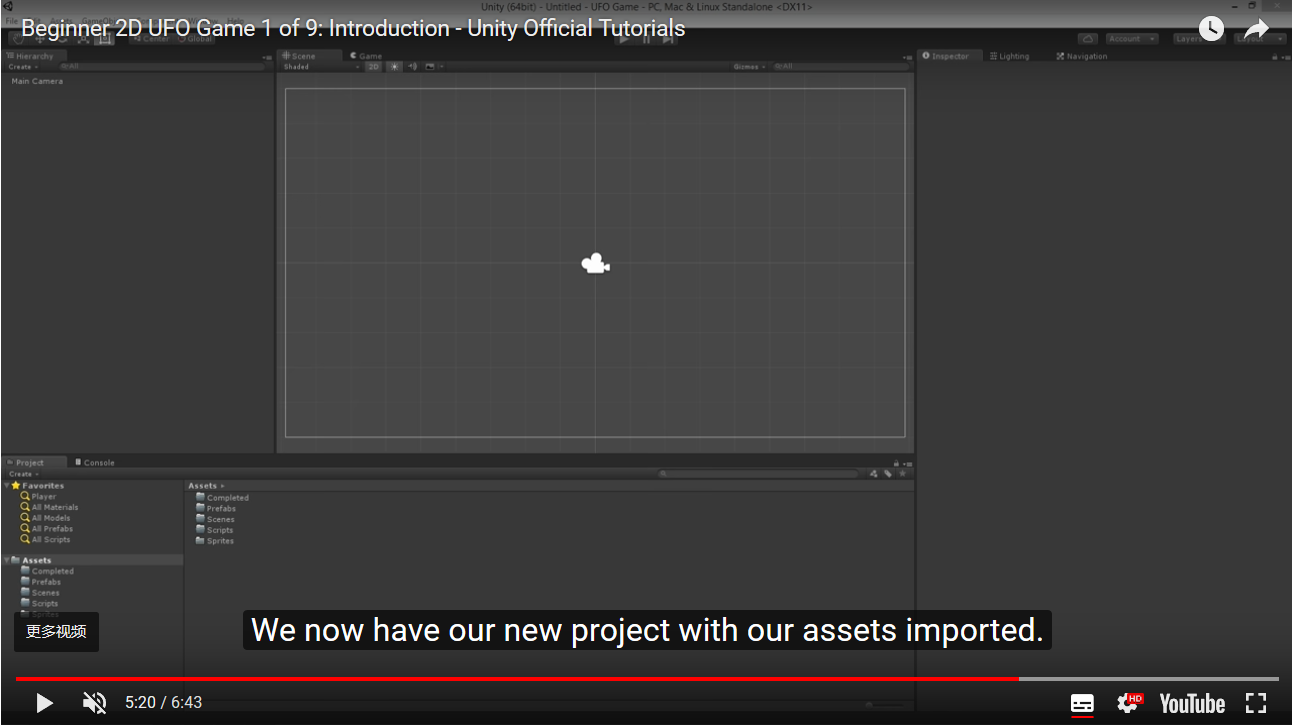The height and width of the screenshot is (725, 1292).
Task: Switch to the Console tab
Action: [95, 463]
